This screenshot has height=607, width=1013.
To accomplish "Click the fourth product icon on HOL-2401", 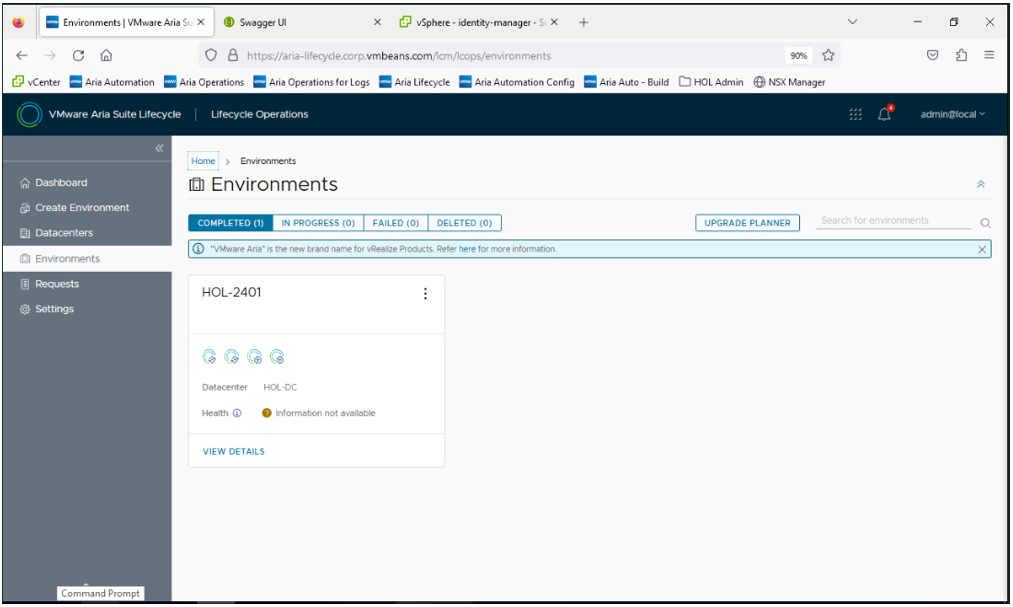I will tap(277, 356).
